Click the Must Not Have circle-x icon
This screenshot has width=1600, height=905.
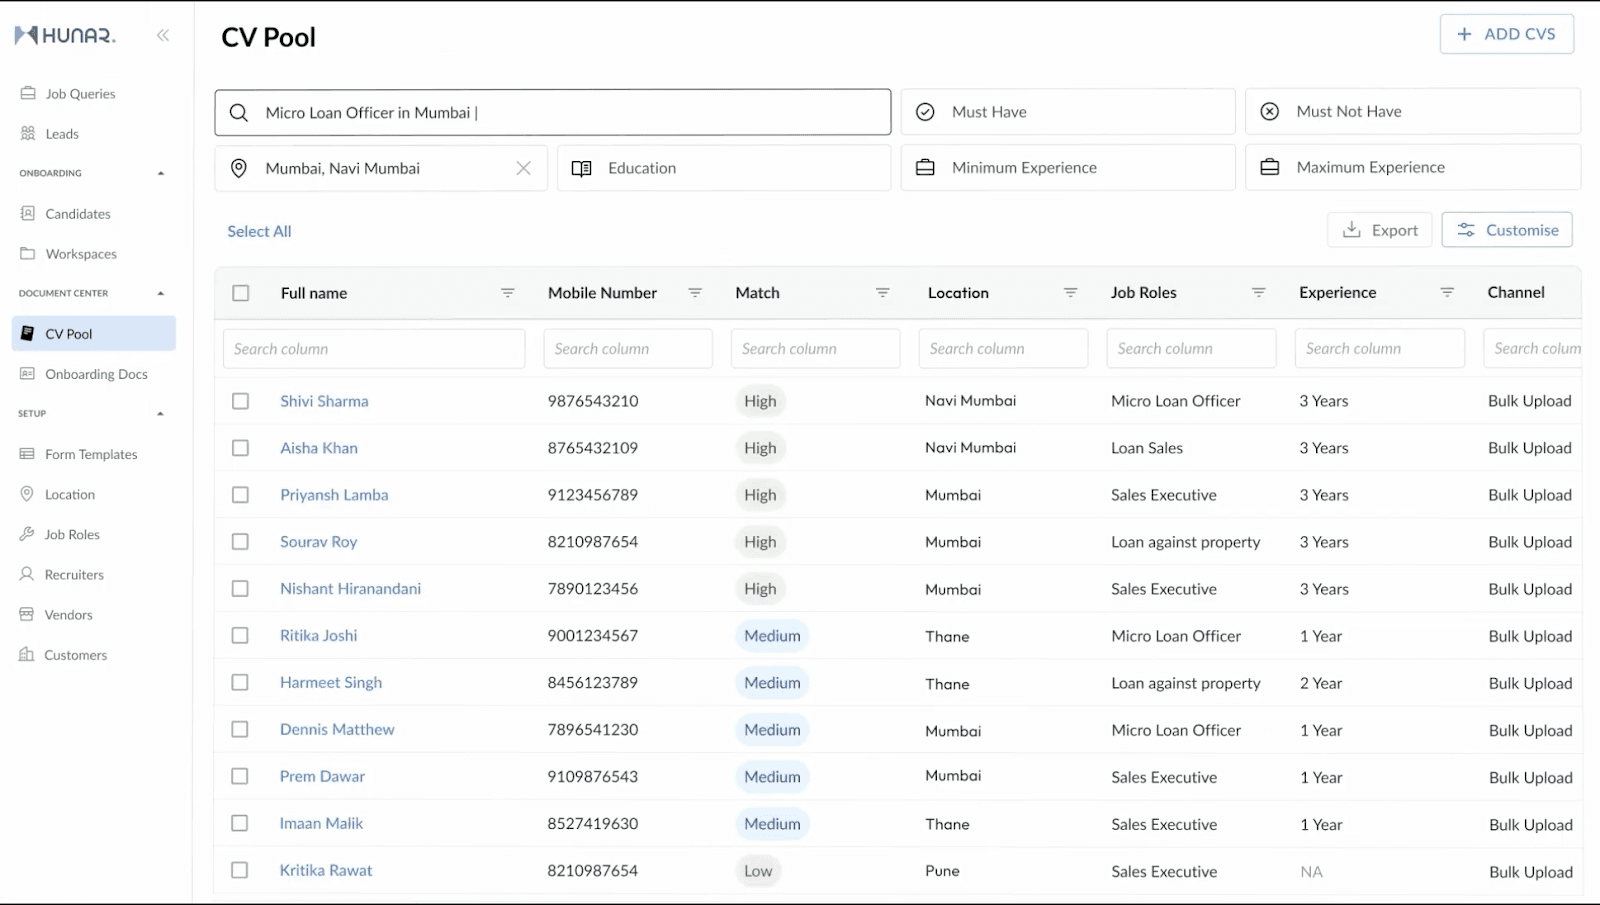[x=1270, y=112]
